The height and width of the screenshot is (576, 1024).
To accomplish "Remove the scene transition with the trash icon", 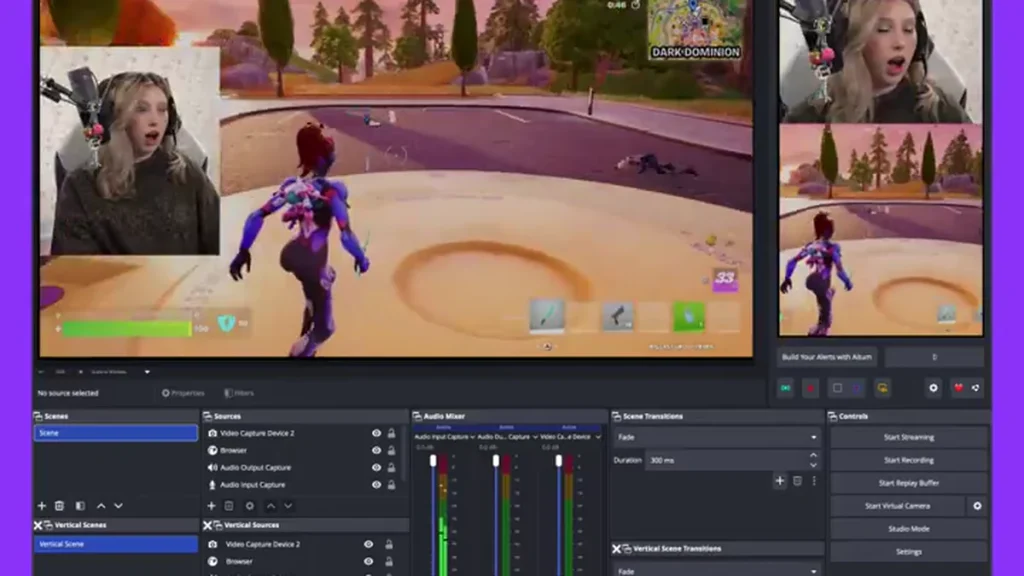I will point(797,481).
